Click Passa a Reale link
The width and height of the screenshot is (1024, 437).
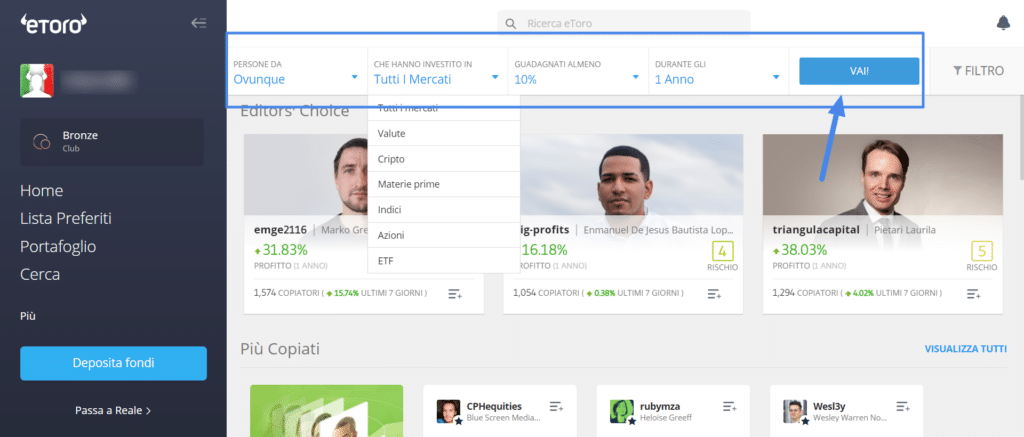113,410
